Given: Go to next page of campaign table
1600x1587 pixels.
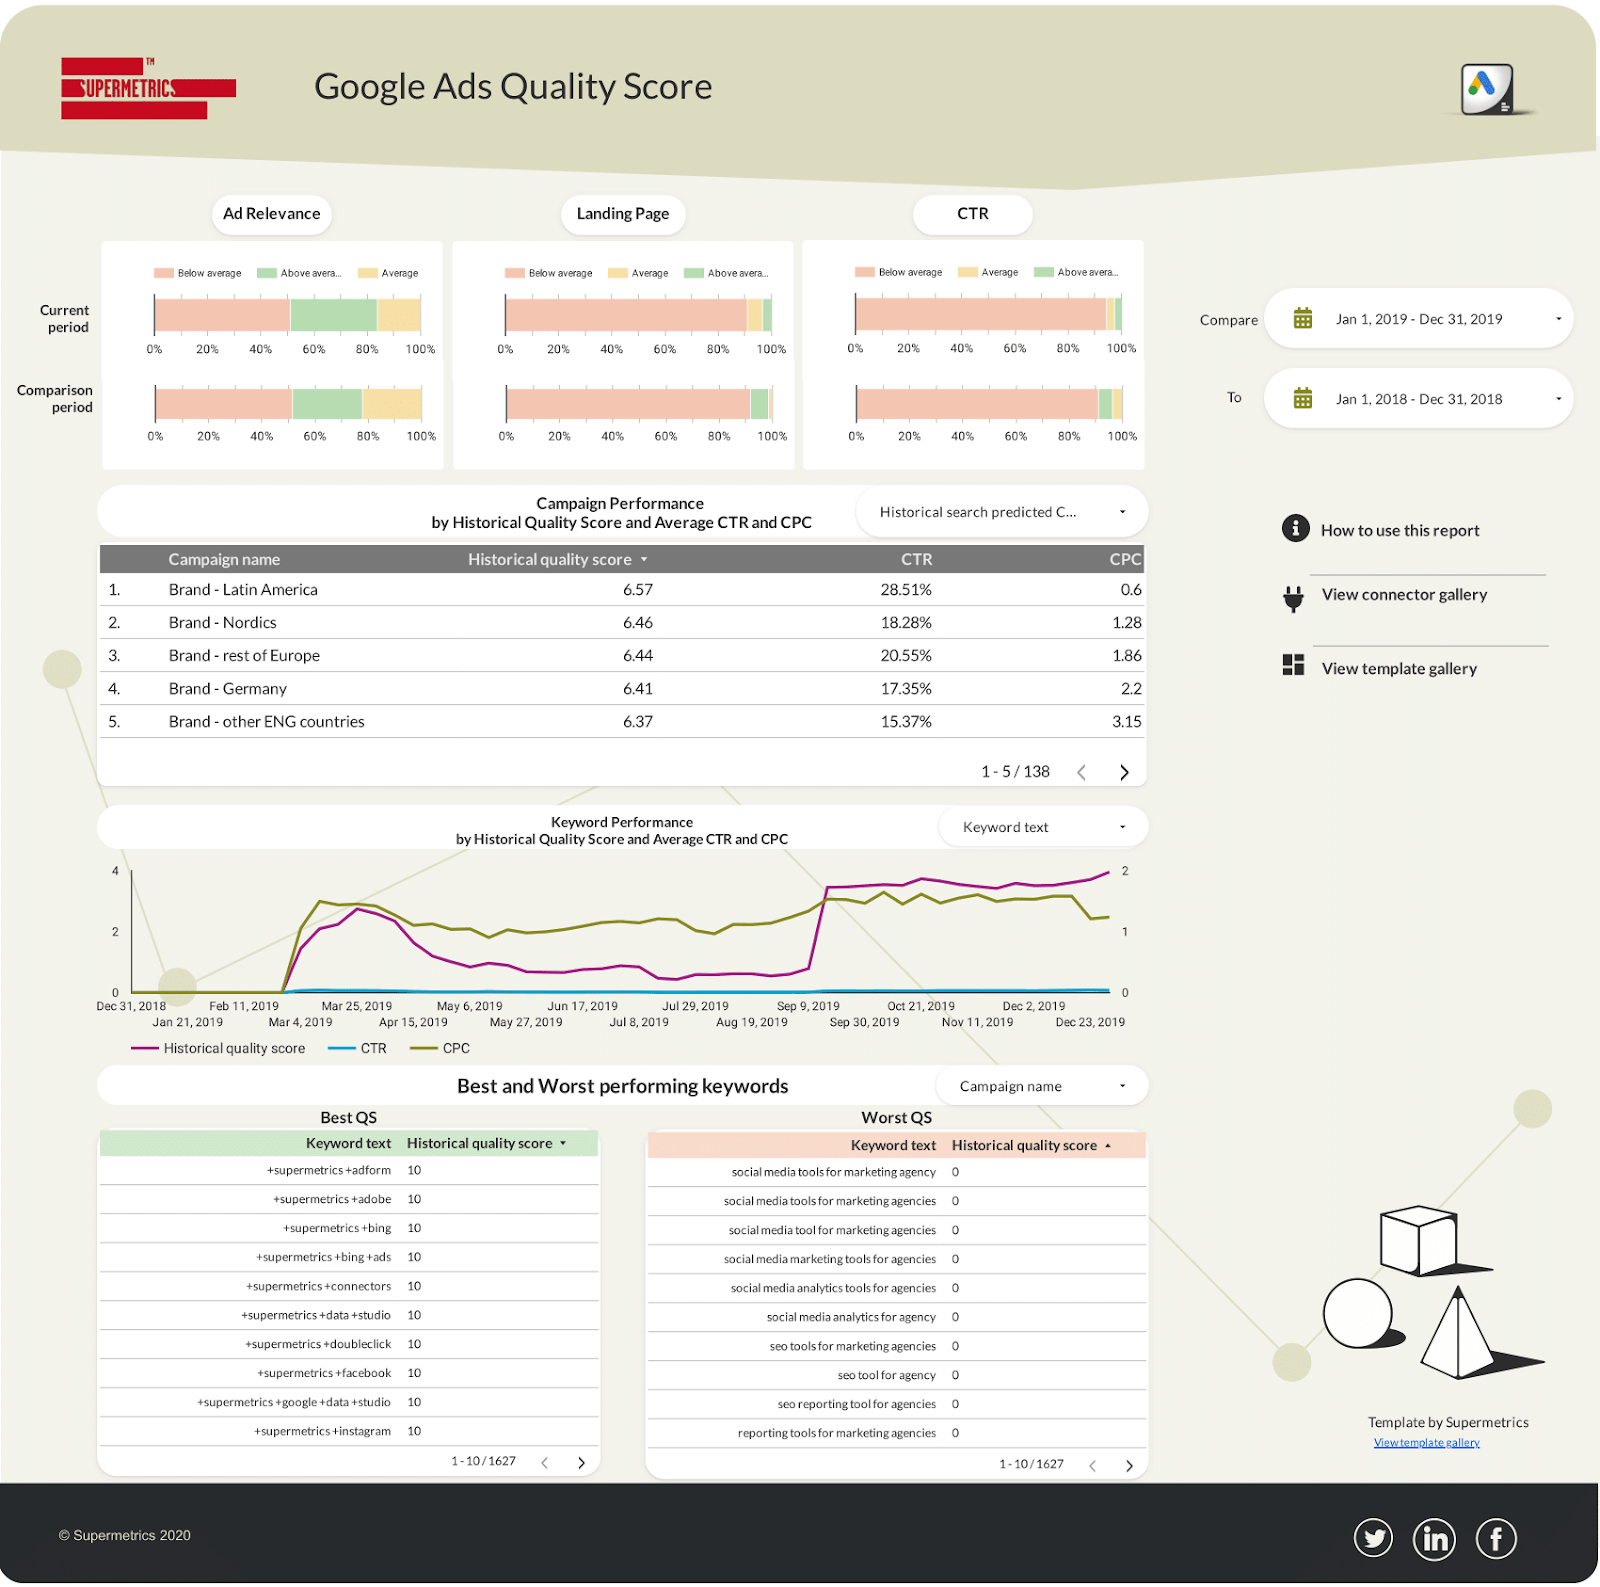Looking at the screenshot, I should click(1124, 772).
